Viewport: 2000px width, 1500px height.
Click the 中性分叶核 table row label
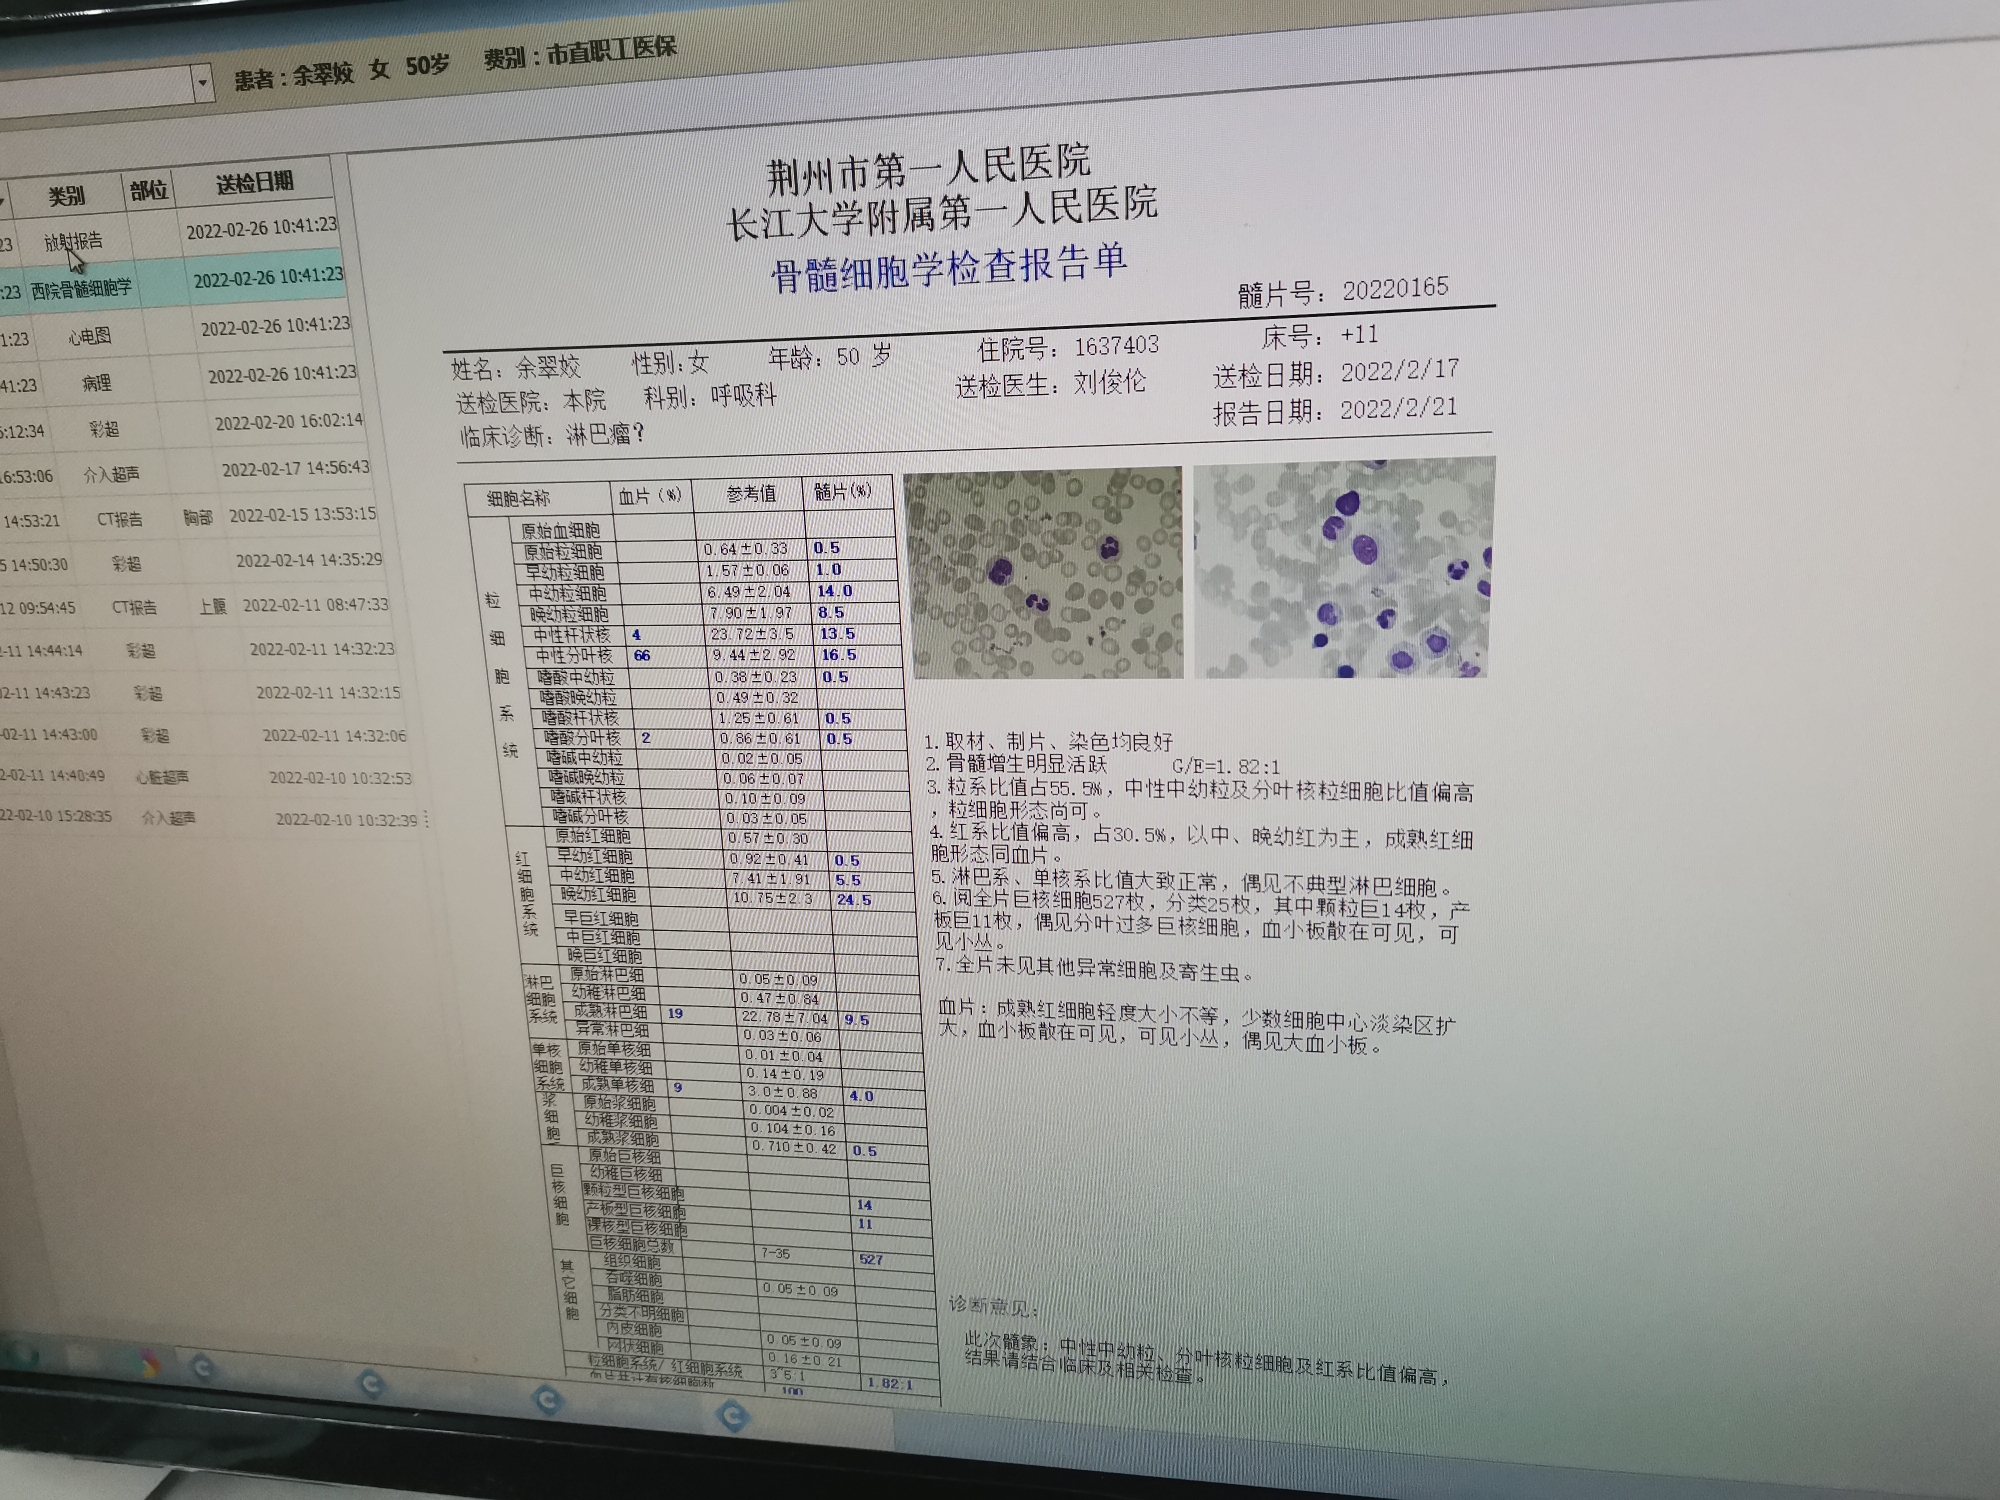tap(574, 656)
